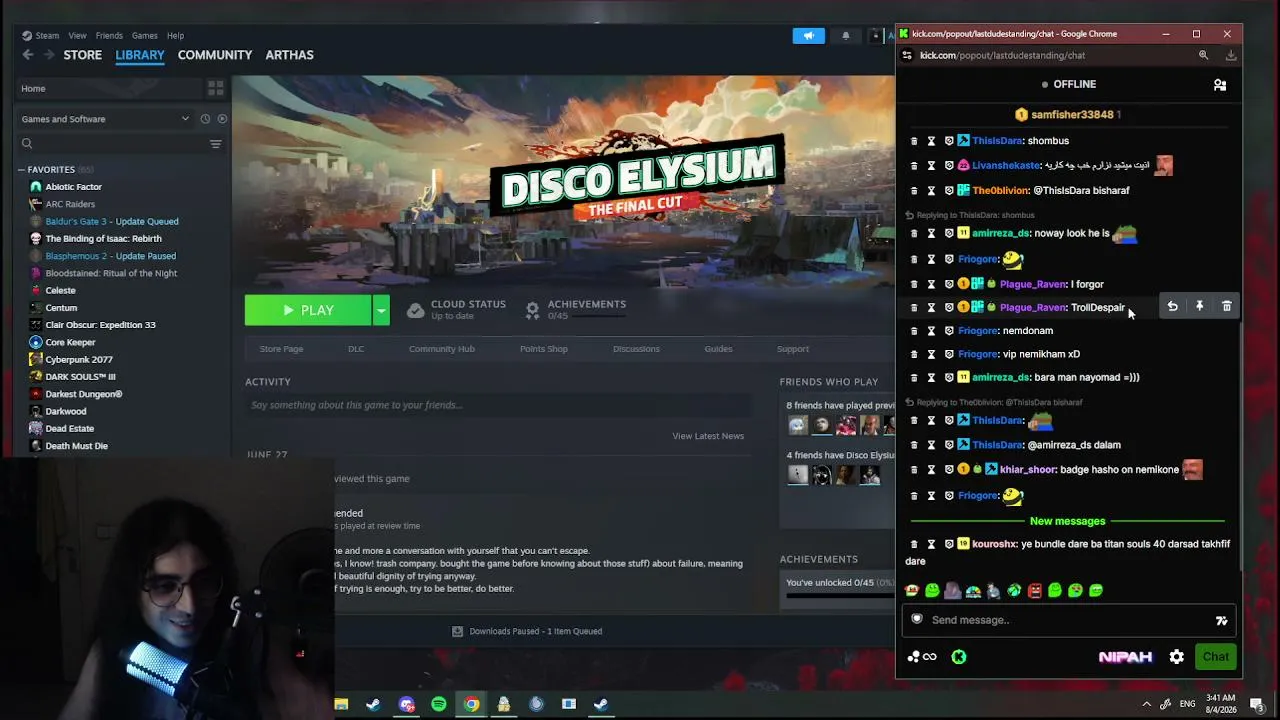
Task: Open Disco Elysium achievements trophy icon
Action: (532, 310)
